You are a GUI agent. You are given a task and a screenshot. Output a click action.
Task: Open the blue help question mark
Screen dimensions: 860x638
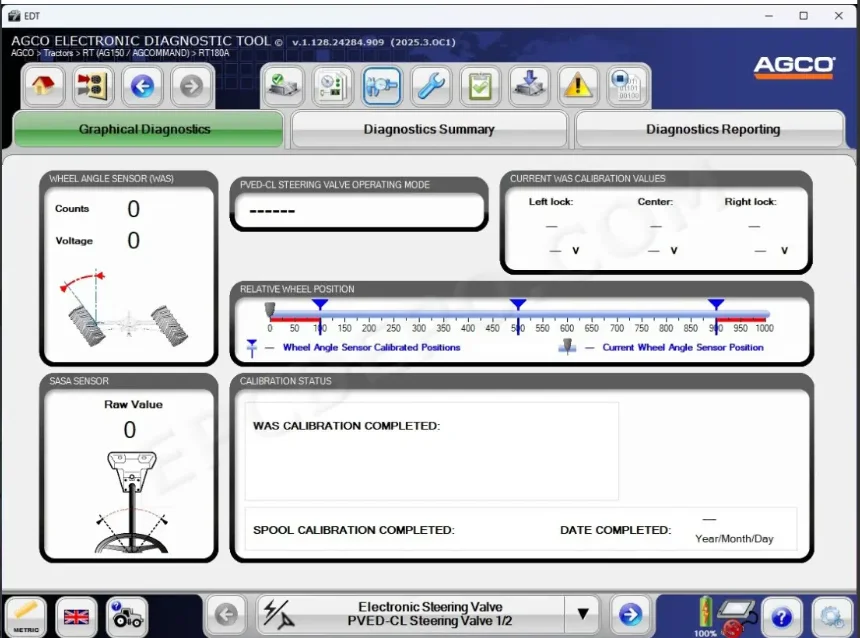click(x=782, y=617)
